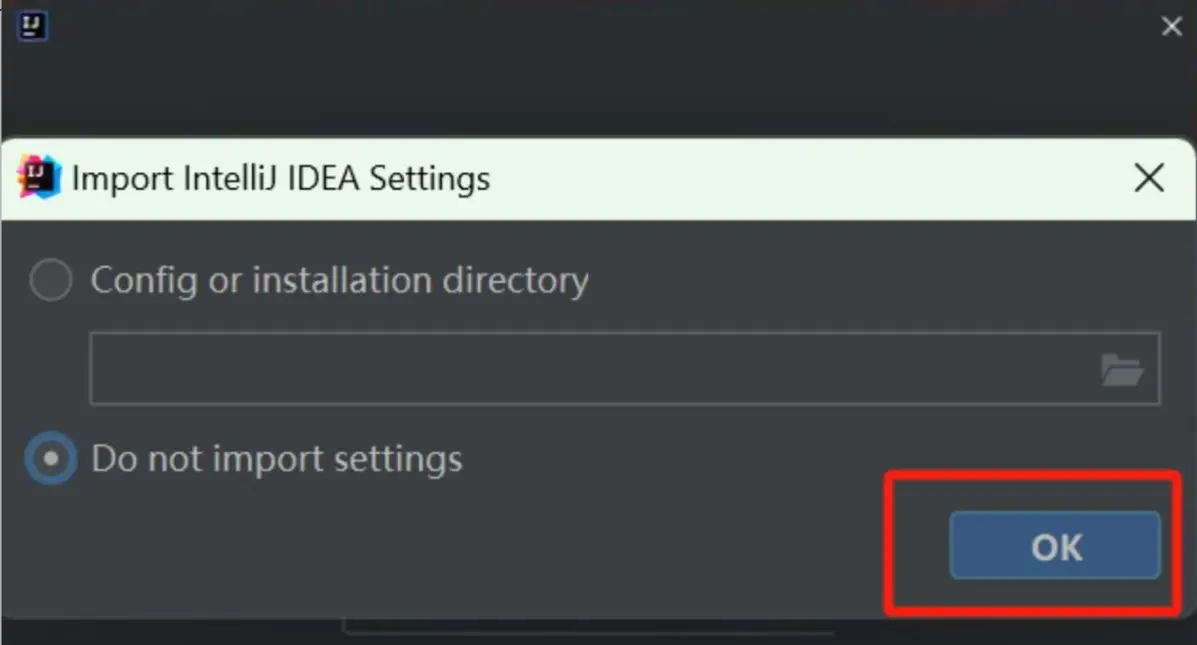Select the 'Config or installation directory' radio button
Viewport: 1197px width, 645px height.
click(x=51, y=281)
